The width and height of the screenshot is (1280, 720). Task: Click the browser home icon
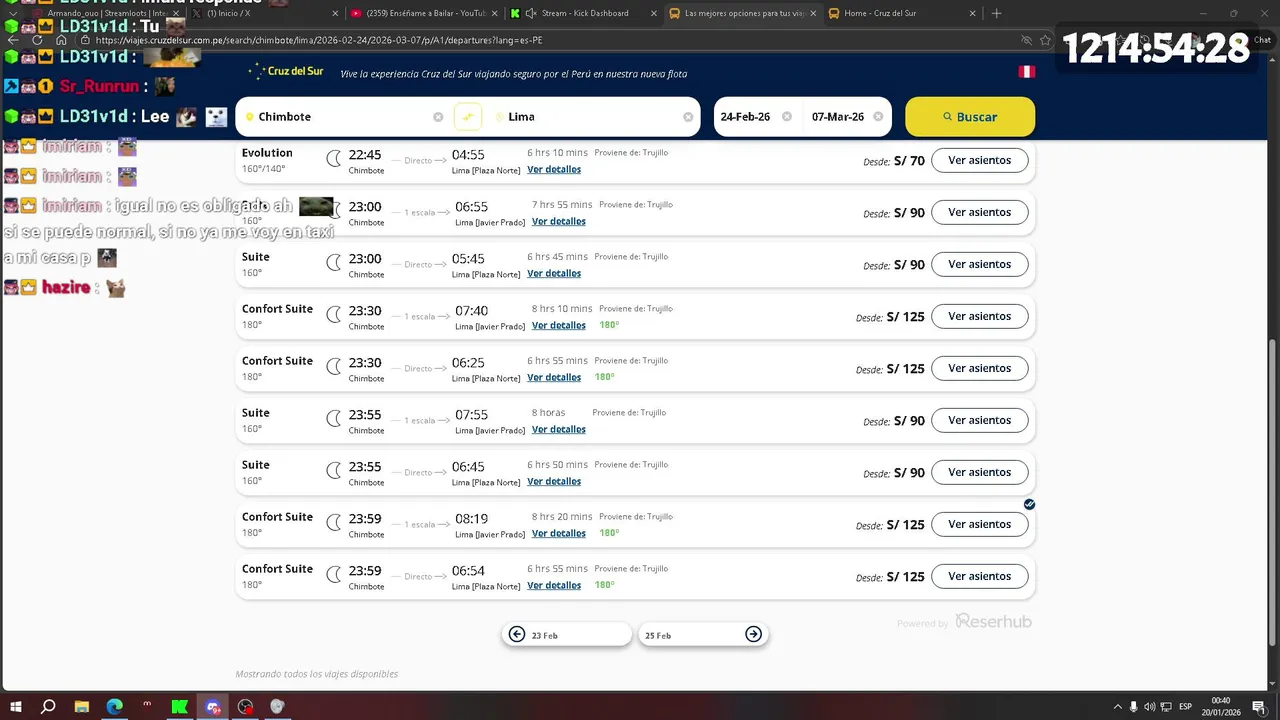pos(61,40)
